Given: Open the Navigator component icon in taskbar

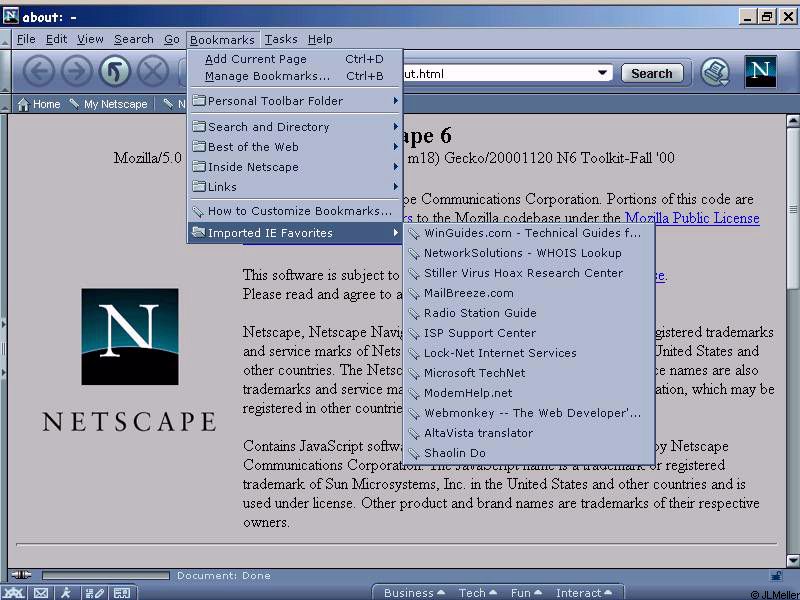Looking at the screenshot, I should coord(13,593).
